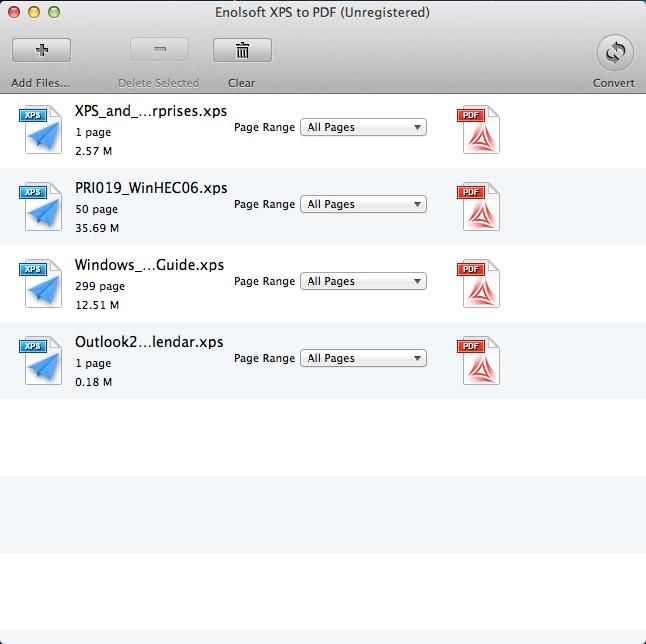This screenshot has width=646, height=644.
Task: Minimize window with yellow button
Action: click(34, 12)
